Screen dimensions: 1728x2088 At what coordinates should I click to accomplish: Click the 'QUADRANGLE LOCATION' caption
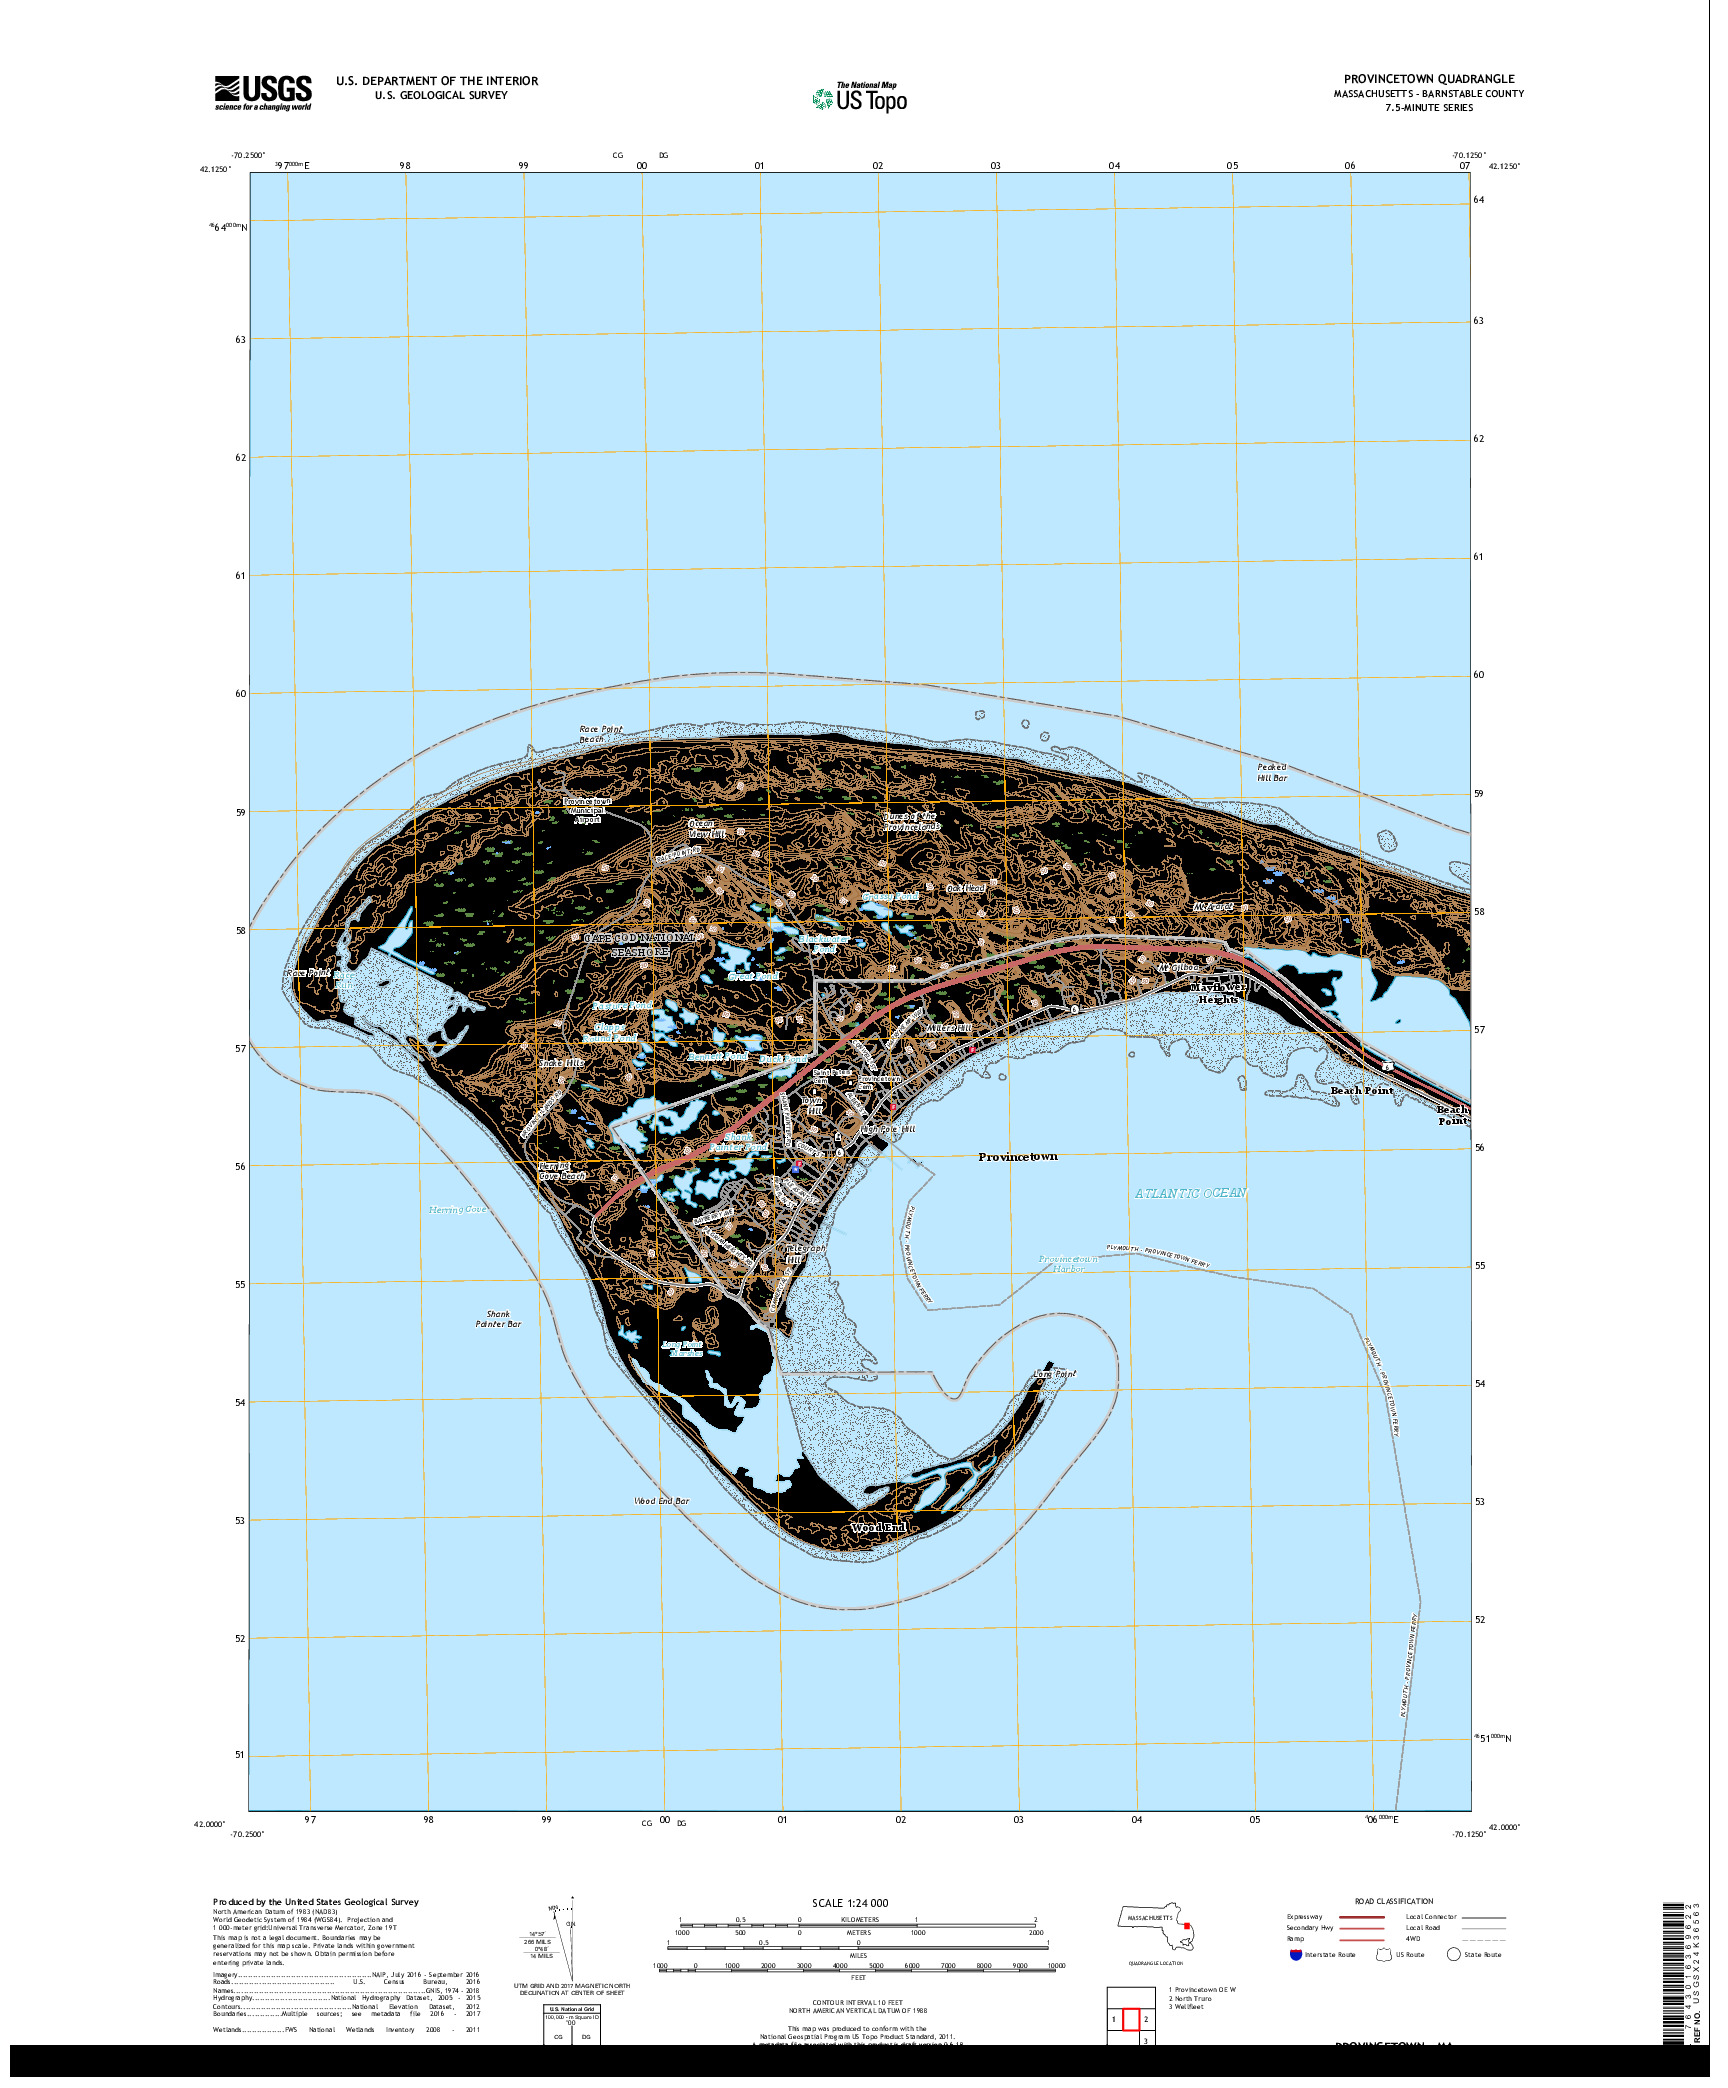1156,1963
